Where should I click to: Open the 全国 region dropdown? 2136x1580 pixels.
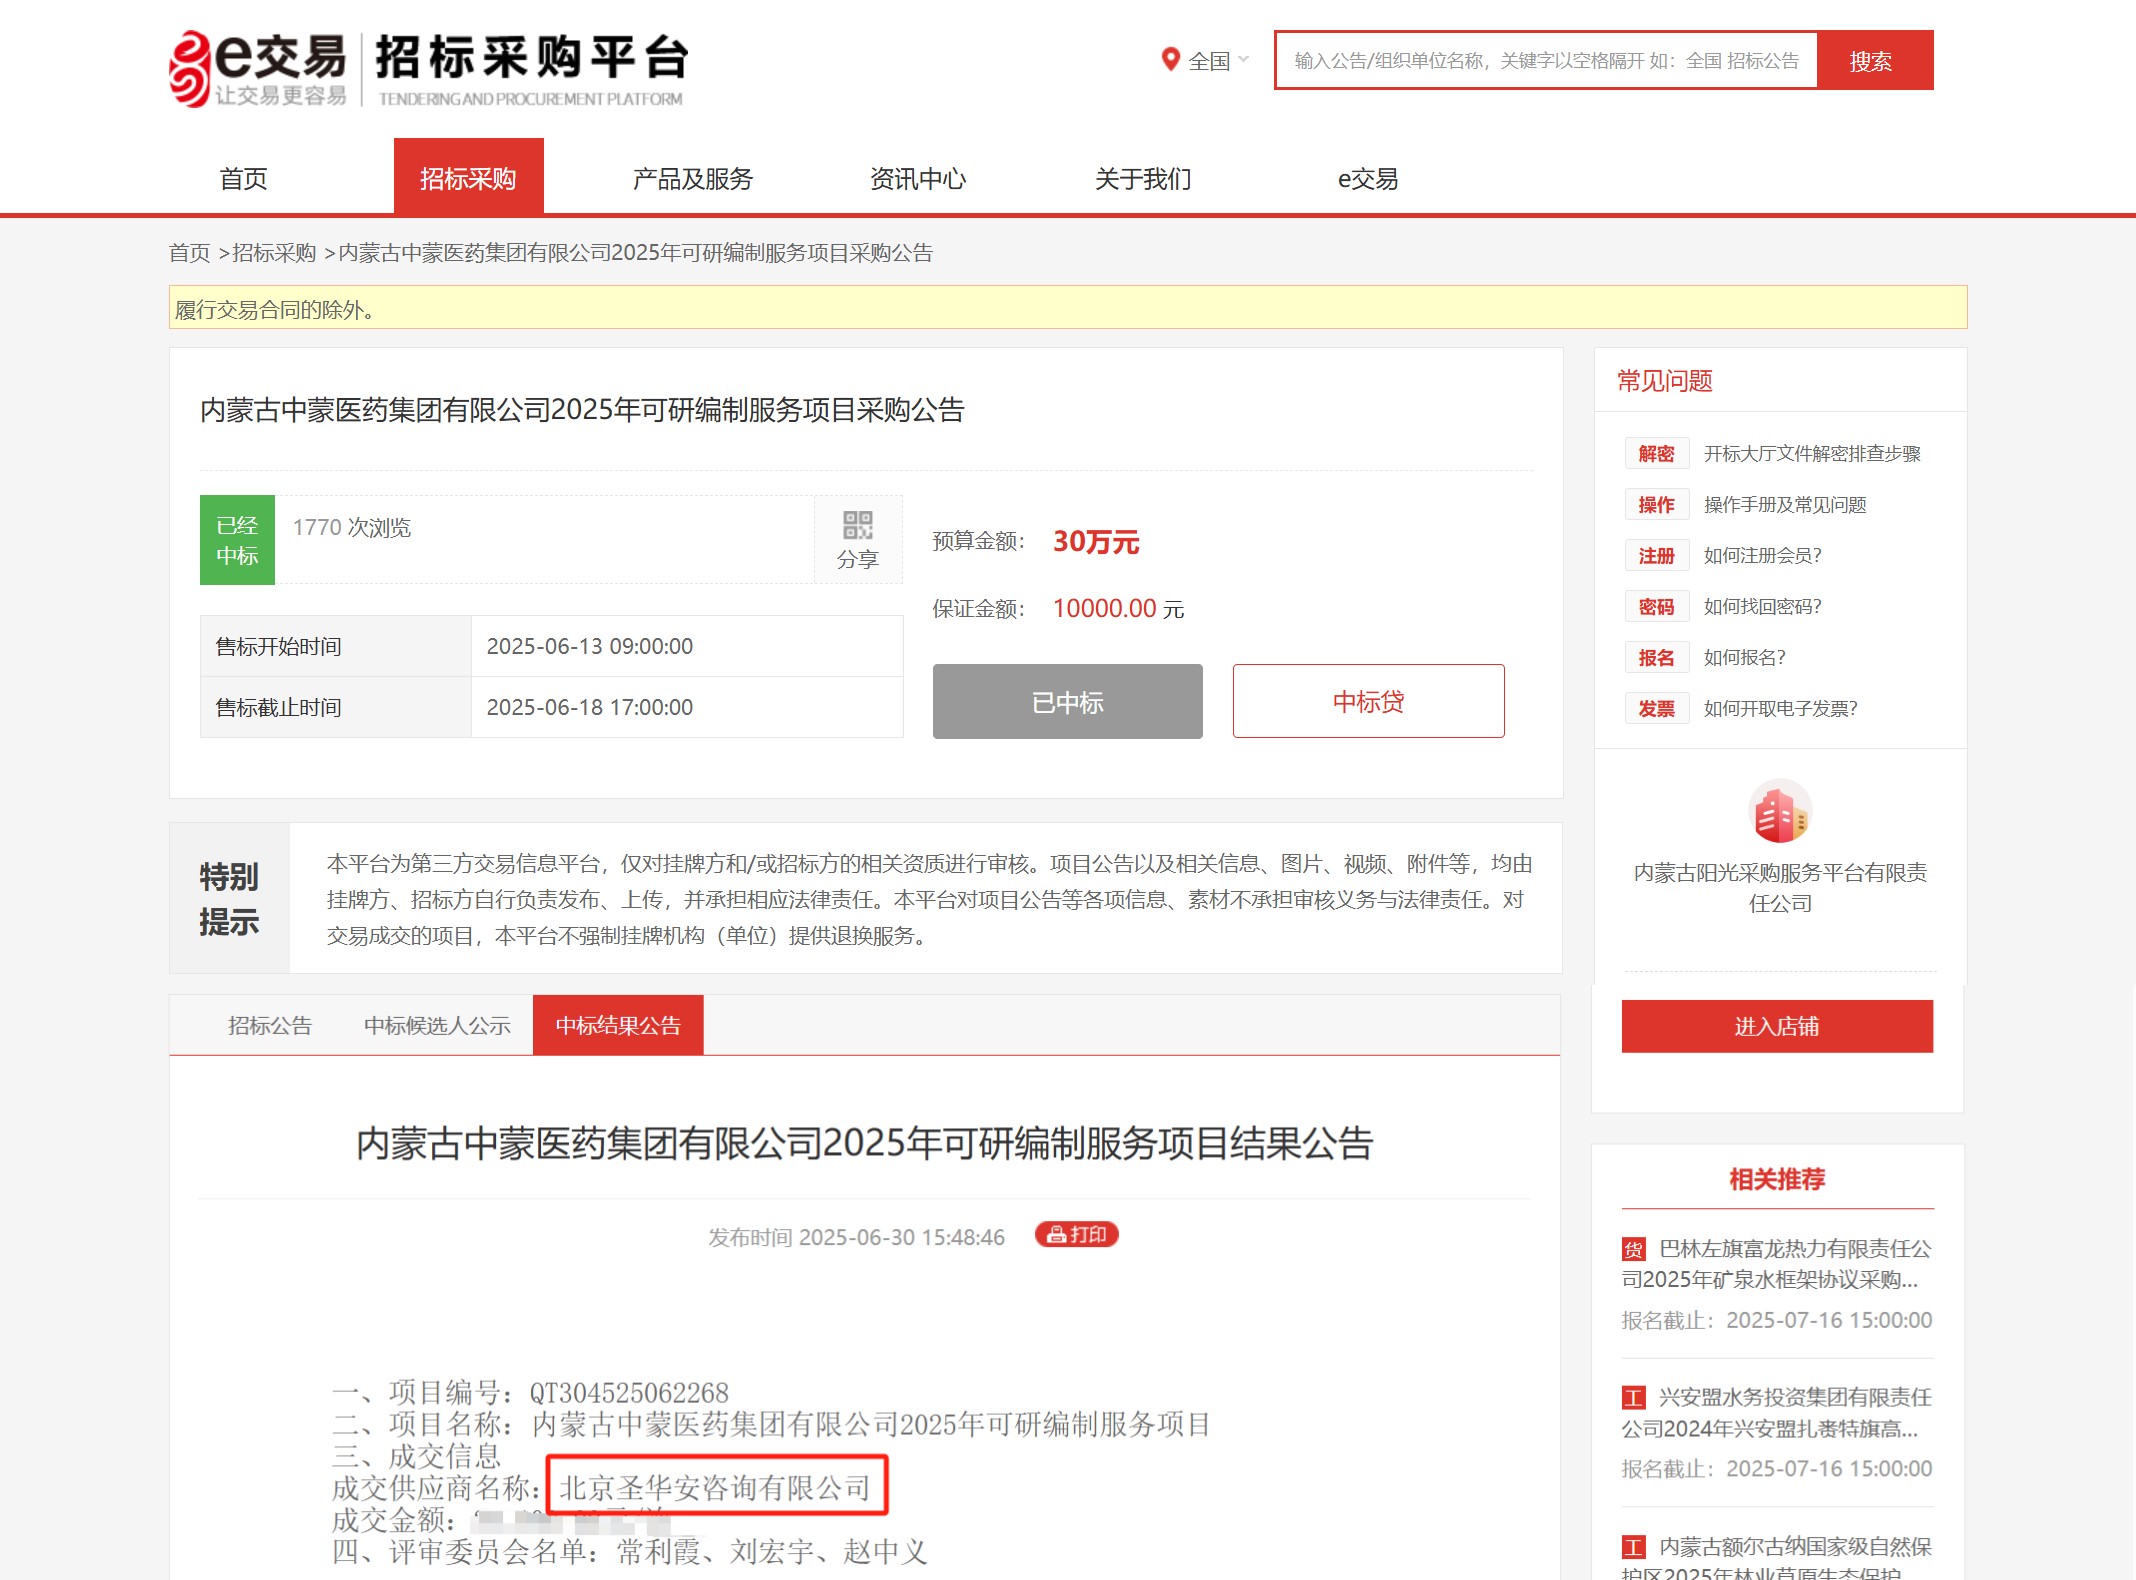1218,61
